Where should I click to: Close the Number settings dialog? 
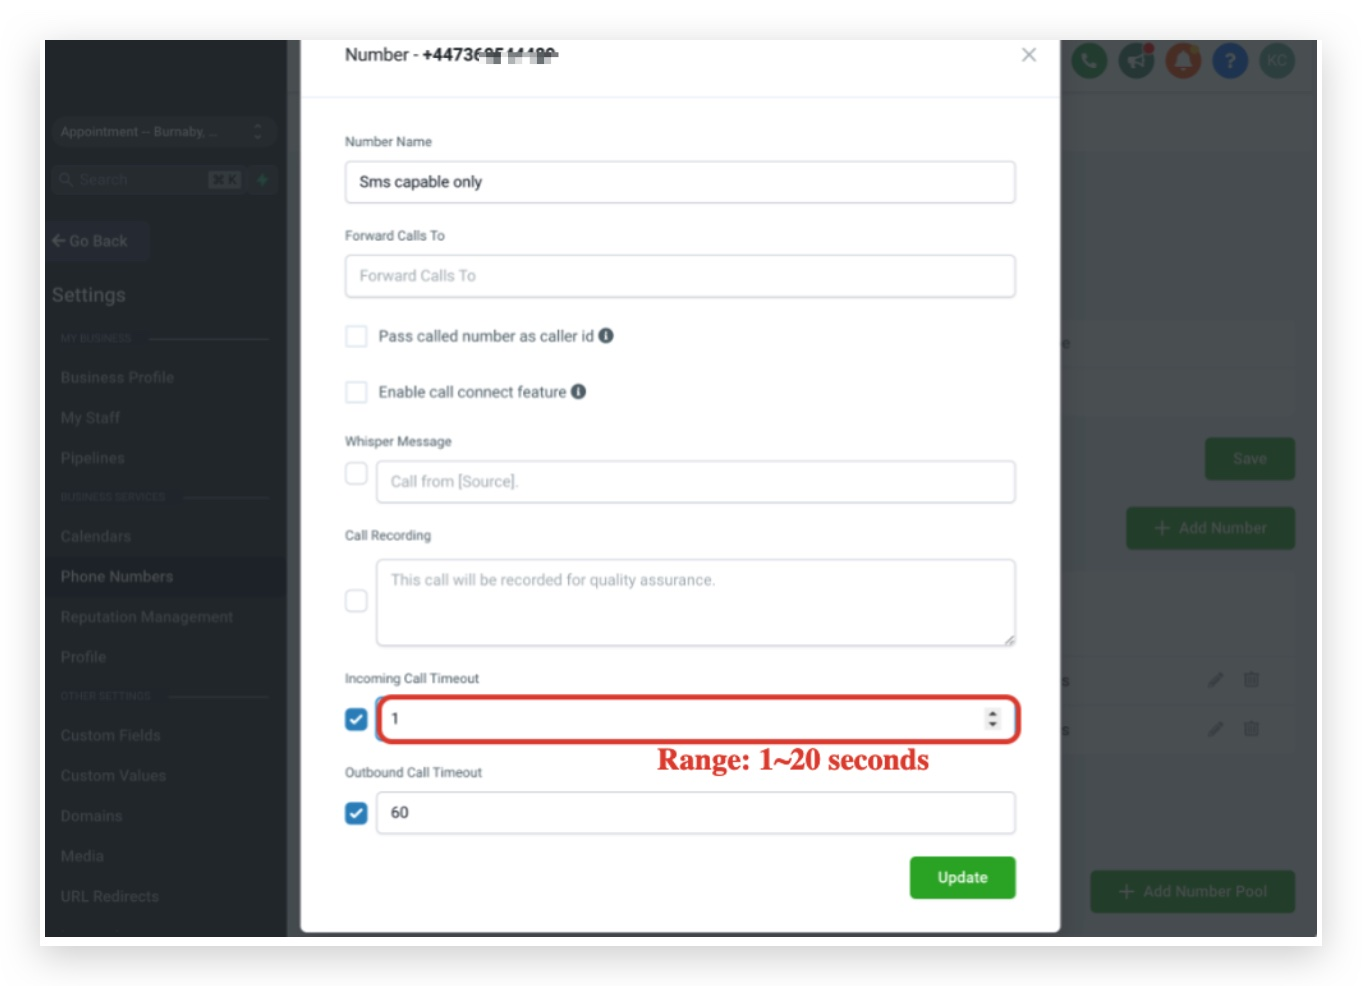(x=1029, y=55)
